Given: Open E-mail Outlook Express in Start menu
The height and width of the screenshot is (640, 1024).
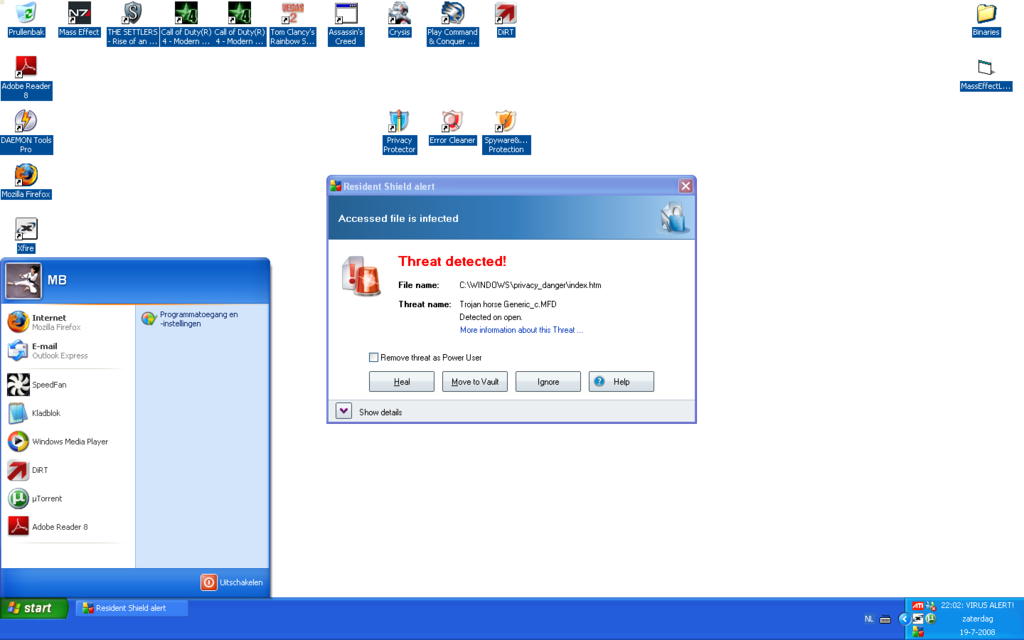Looking at the screenshot, I should coord(68,351).
